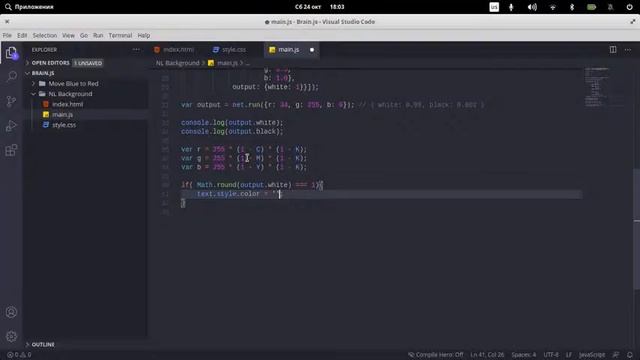640x360 pixels.
Task: Open editor More Actions ellipsis
Action: 628,50
